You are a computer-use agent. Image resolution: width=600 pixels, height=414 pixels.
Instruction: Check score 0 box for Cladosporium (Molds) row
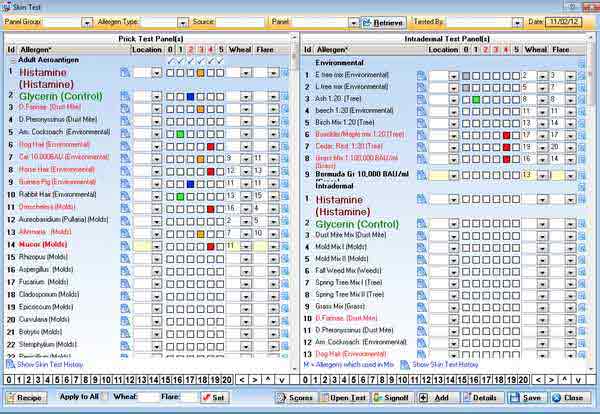[x=170, y=297]
